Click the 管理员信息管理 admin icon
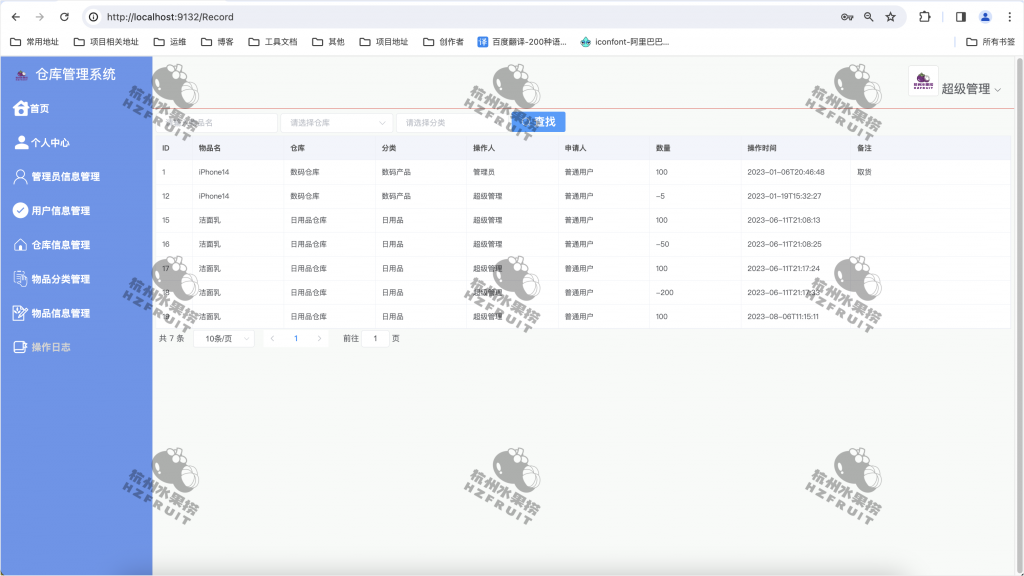 coord(22,177)
